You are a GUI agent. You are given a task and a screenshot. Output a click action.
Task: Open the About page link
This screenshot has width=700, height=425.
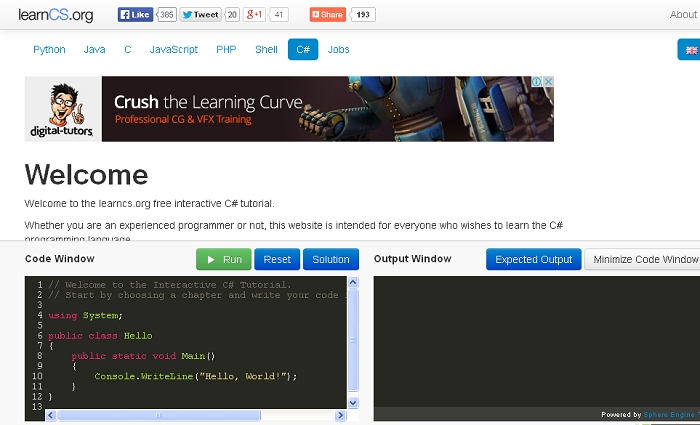(x=683, y=15)
